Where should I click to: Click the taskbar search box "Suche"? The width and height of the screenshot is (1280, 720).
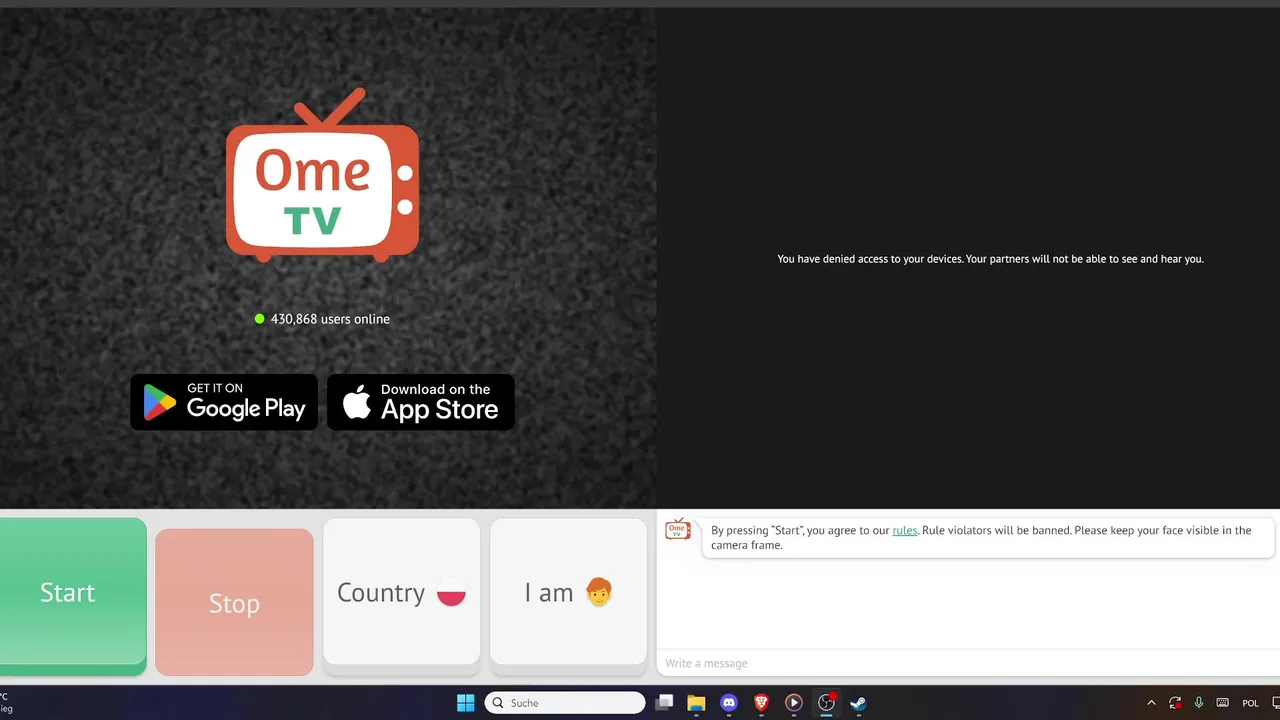(x=565, y=703)
